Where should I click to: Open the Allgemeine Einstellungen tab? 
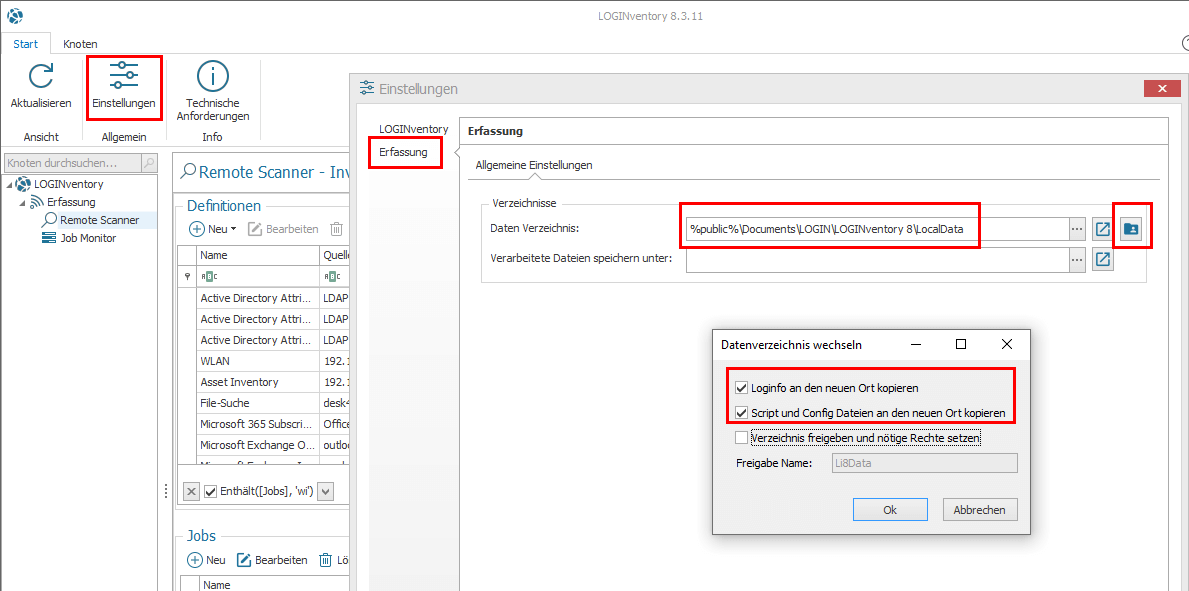[534, 165]
